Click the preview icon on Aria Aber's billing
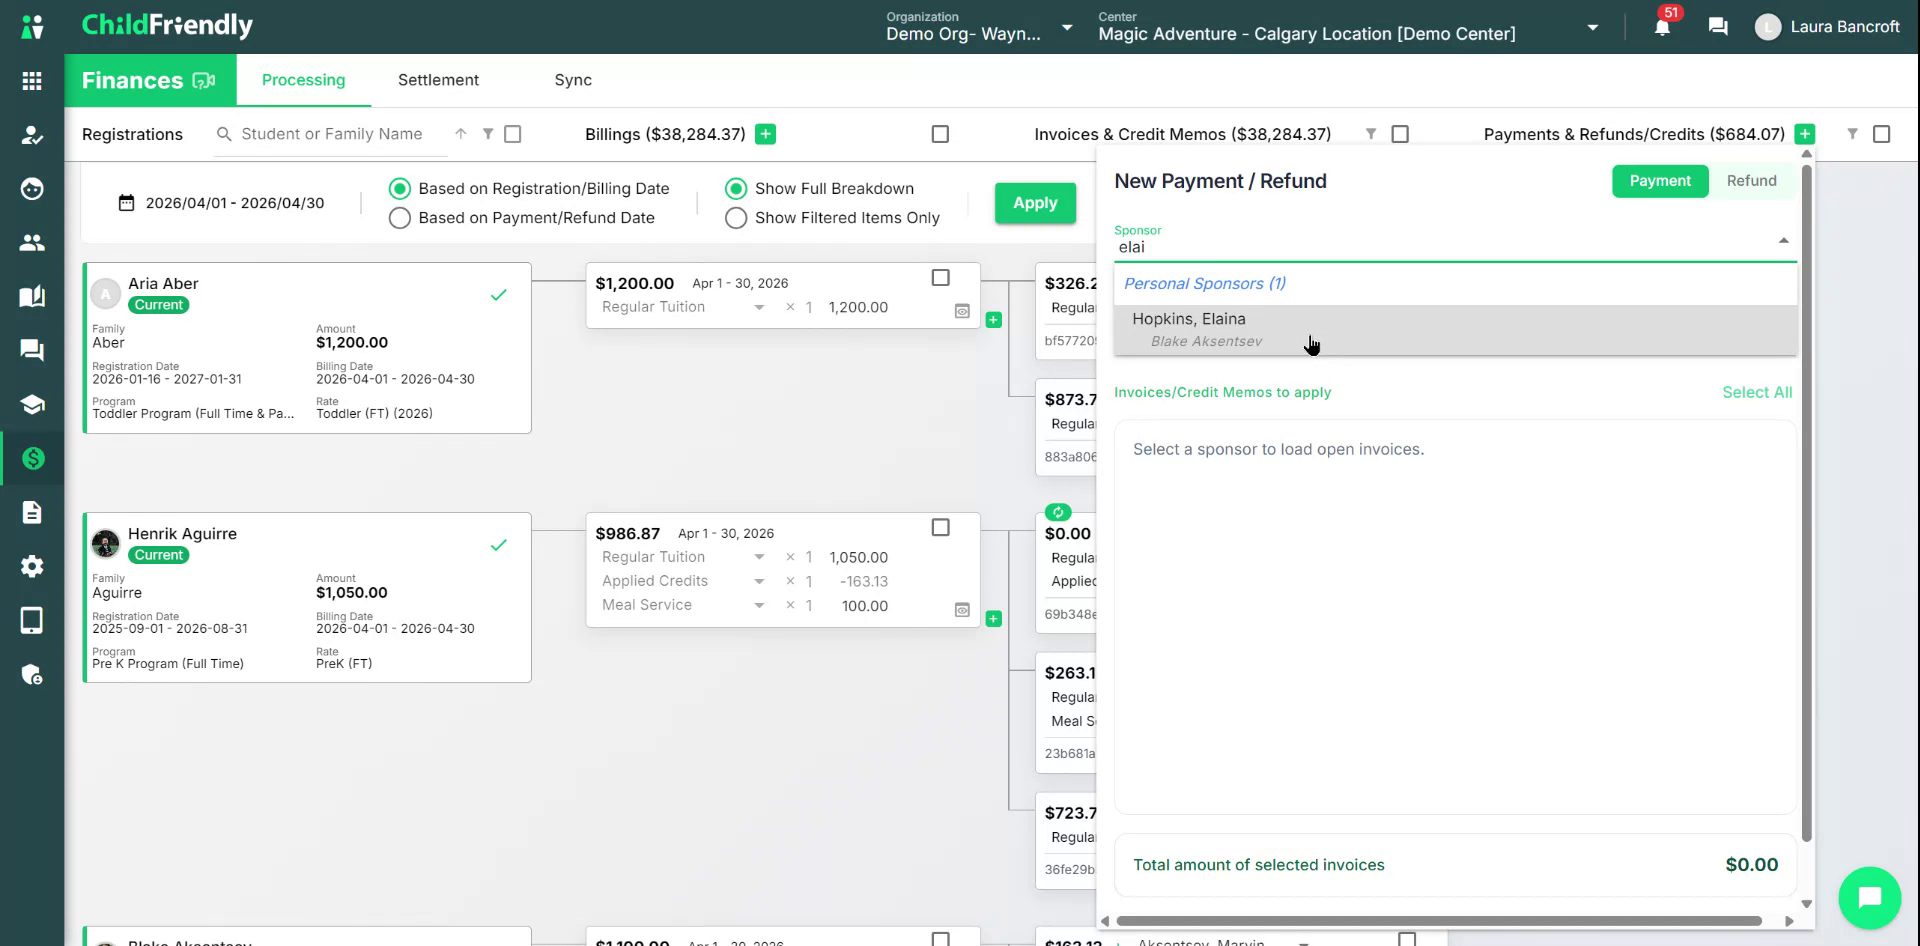The width and height of the screenshot is (1920, 946). [962, 311]
